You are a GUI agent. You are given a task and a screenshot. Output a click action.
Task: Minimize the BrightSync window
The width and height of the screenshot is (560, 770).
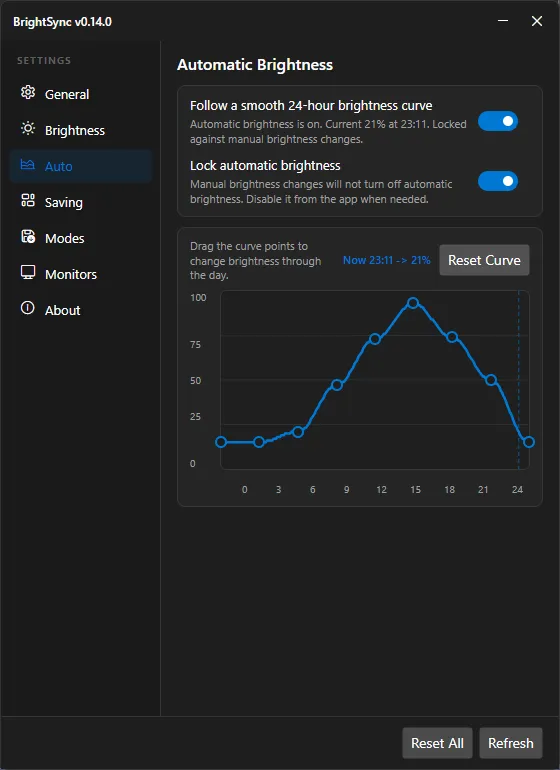503,21
